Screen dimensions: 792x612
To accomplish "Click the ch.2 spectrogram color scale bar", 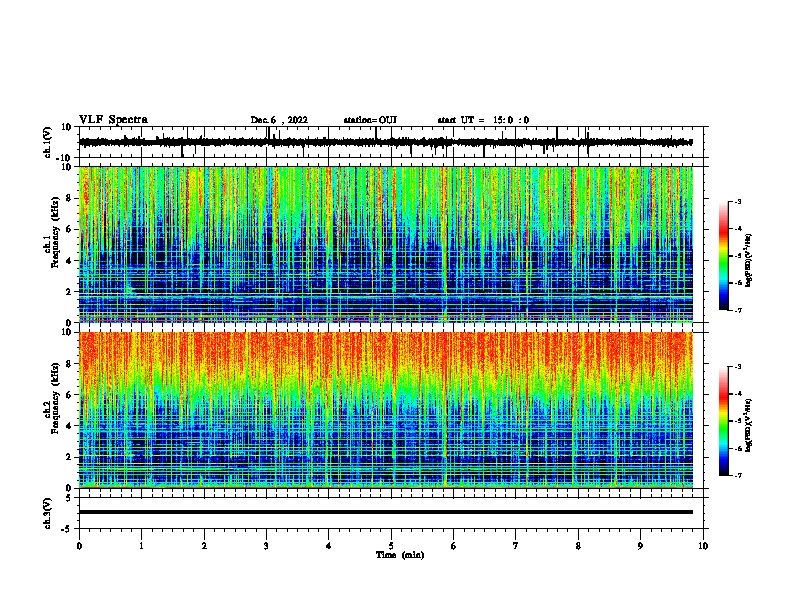I will (x=724, y=421).
